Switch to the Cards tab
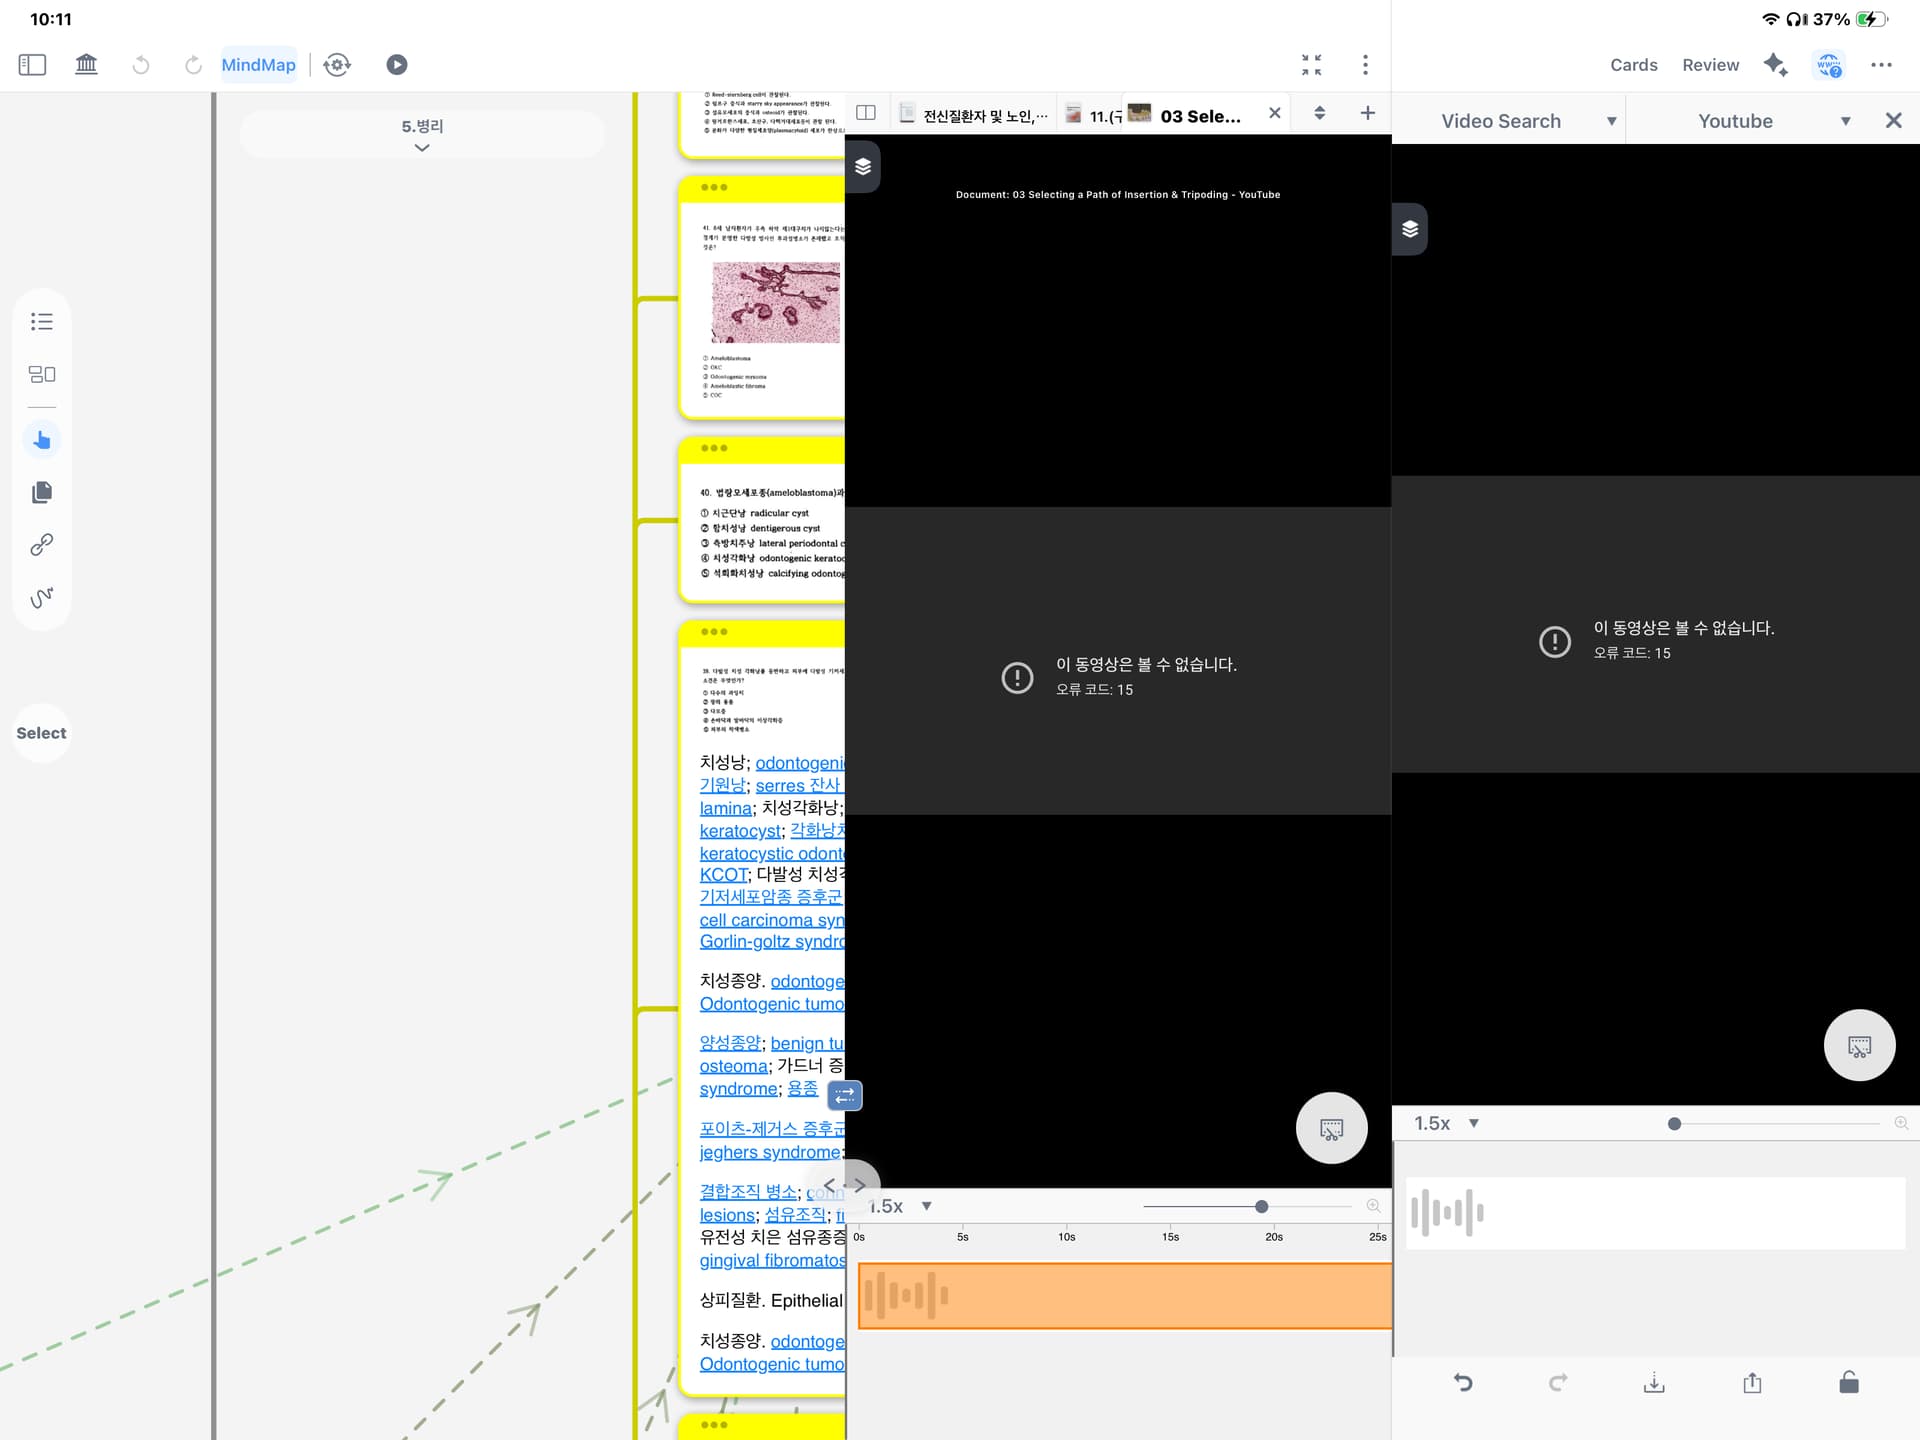This screenshot has width=1920, height=1440. [x=1633, y=65]
